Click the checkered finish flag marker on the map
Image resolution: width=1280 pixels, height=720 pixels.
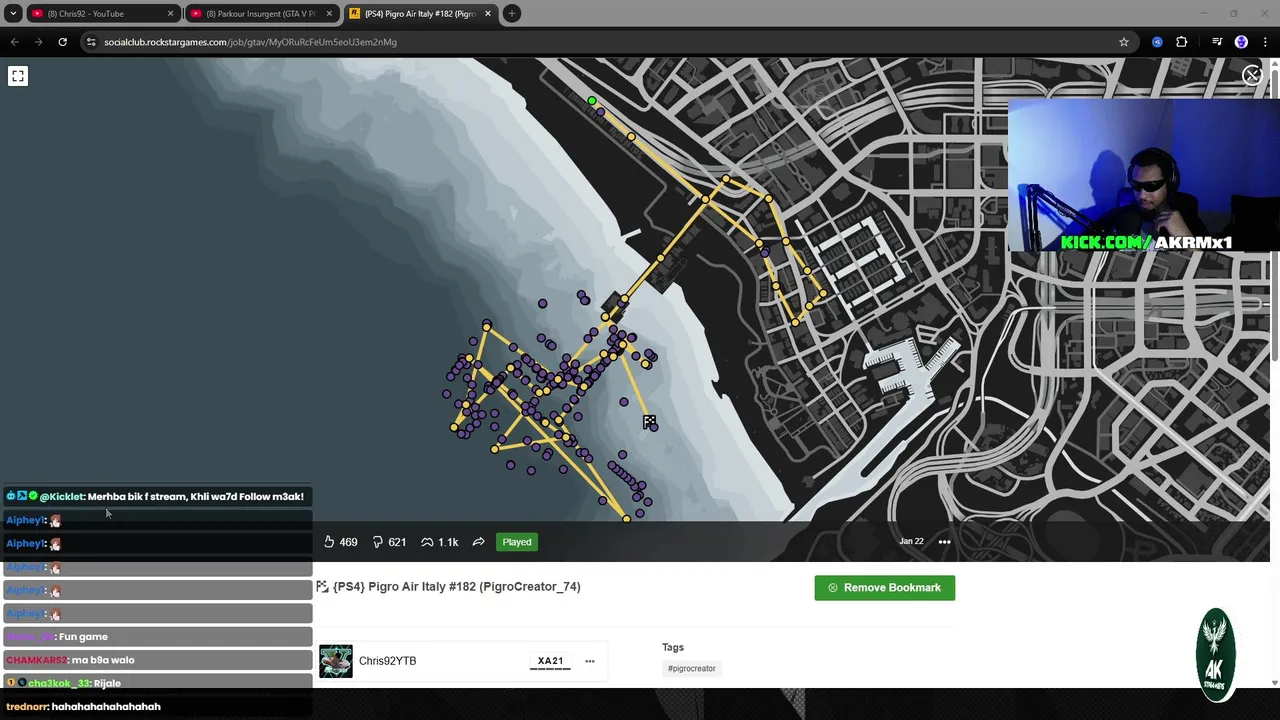coord(649,421)
